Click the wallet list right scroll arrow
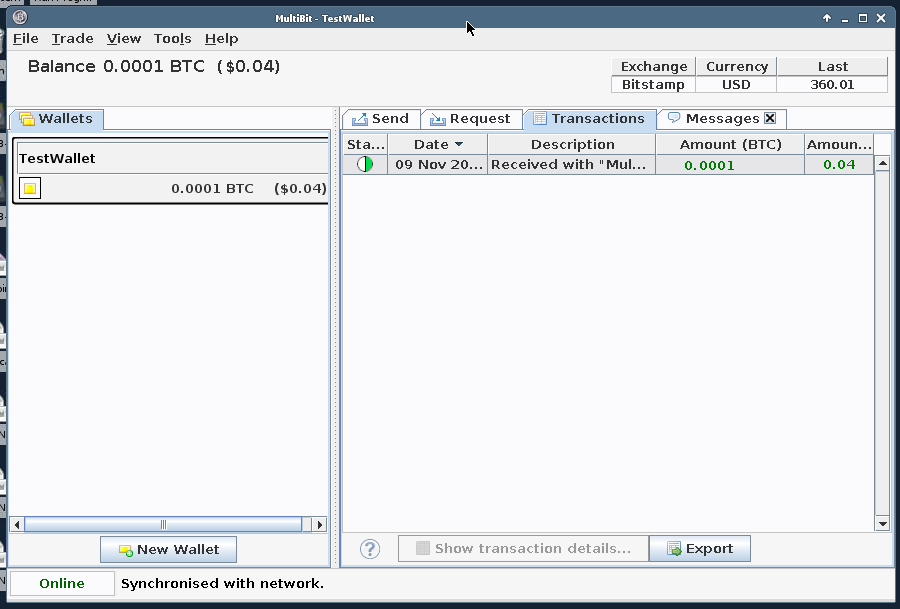Image resolution: width=900 pixels, height=609 pixels. 320,524
